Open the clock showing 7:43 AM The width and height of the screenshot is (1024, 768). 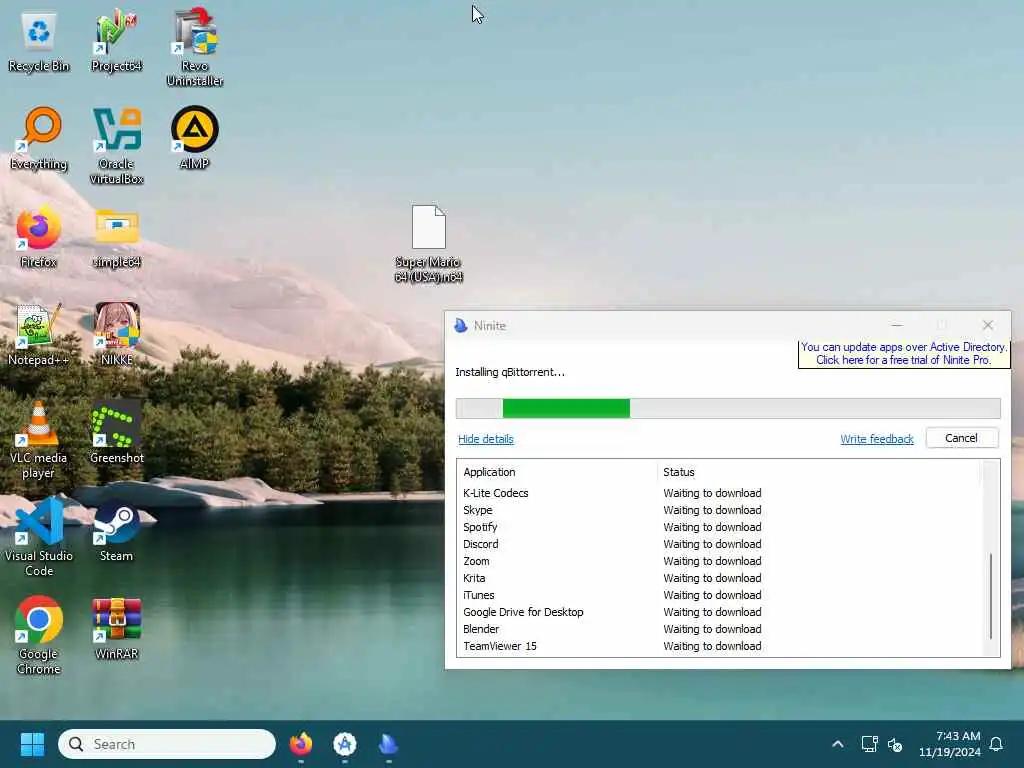[950, 744]
